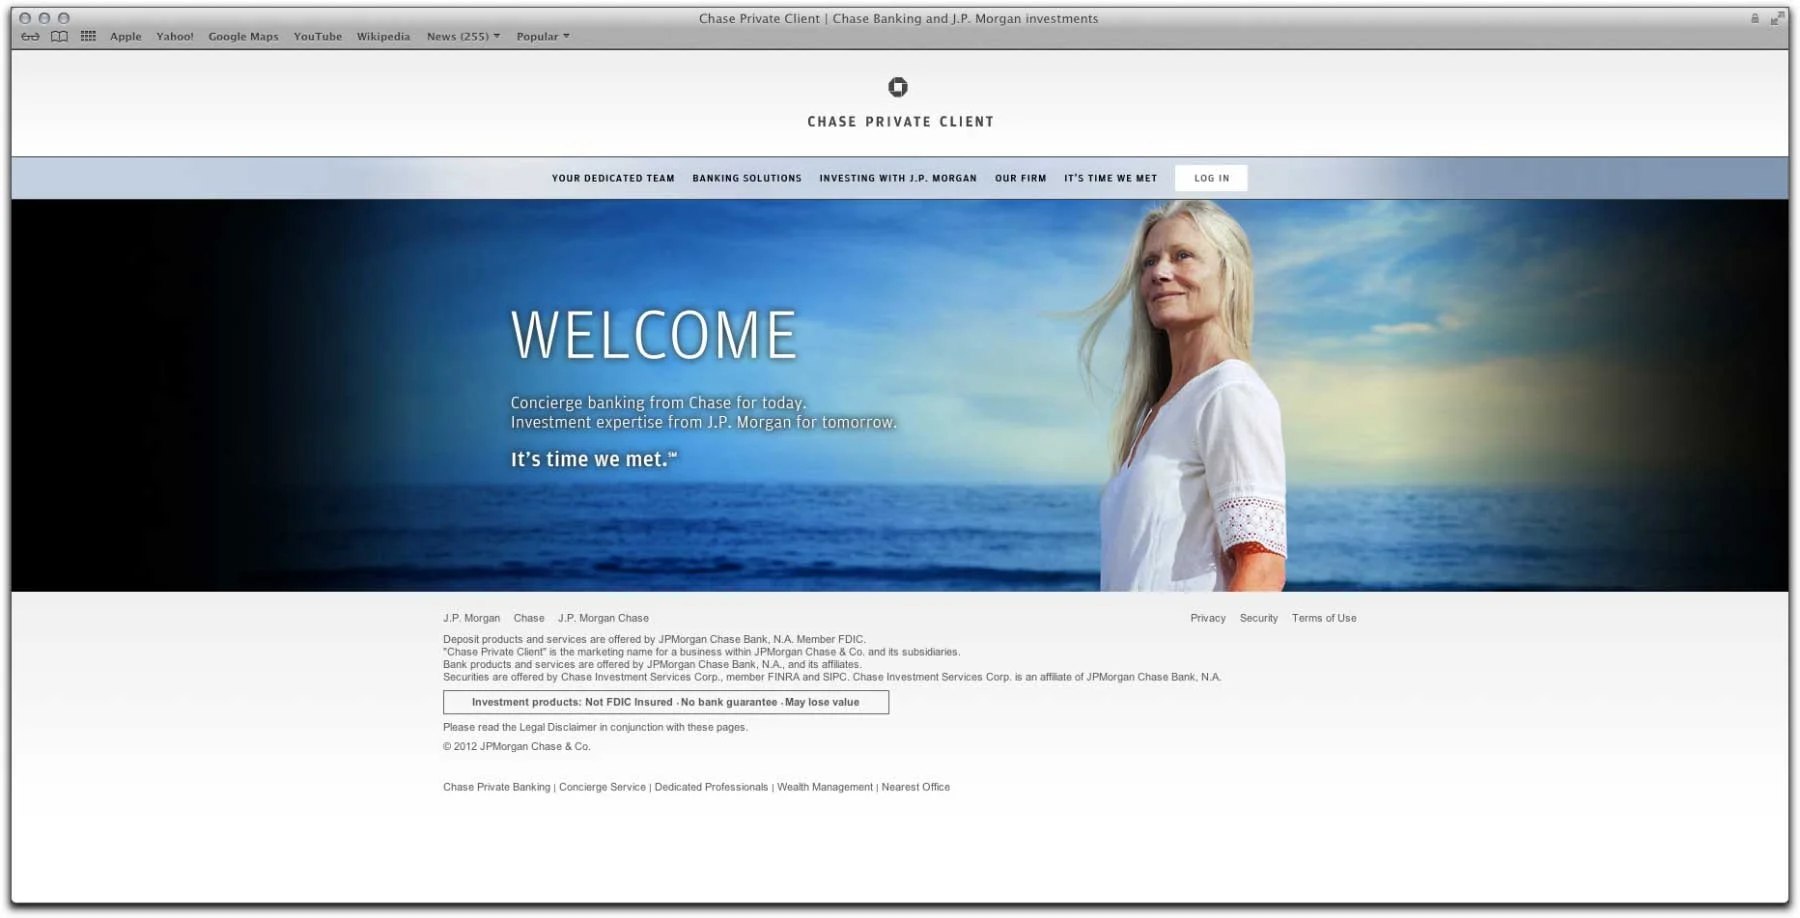Viewport: 1800px width, 918px height.
Task: Click the window title text
Action: tap(898, 18)
